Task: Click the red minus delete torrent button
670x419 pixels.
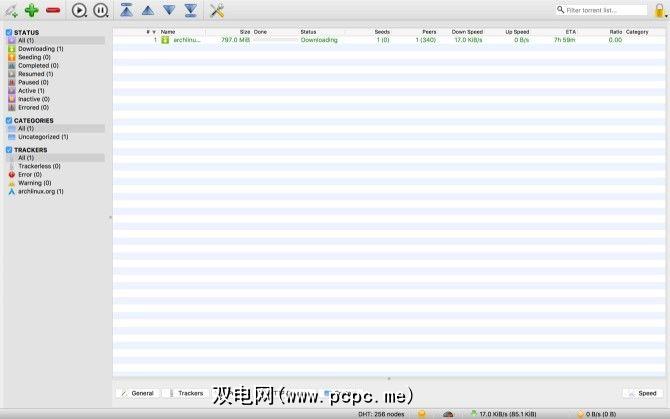Action: click(53, 10)
